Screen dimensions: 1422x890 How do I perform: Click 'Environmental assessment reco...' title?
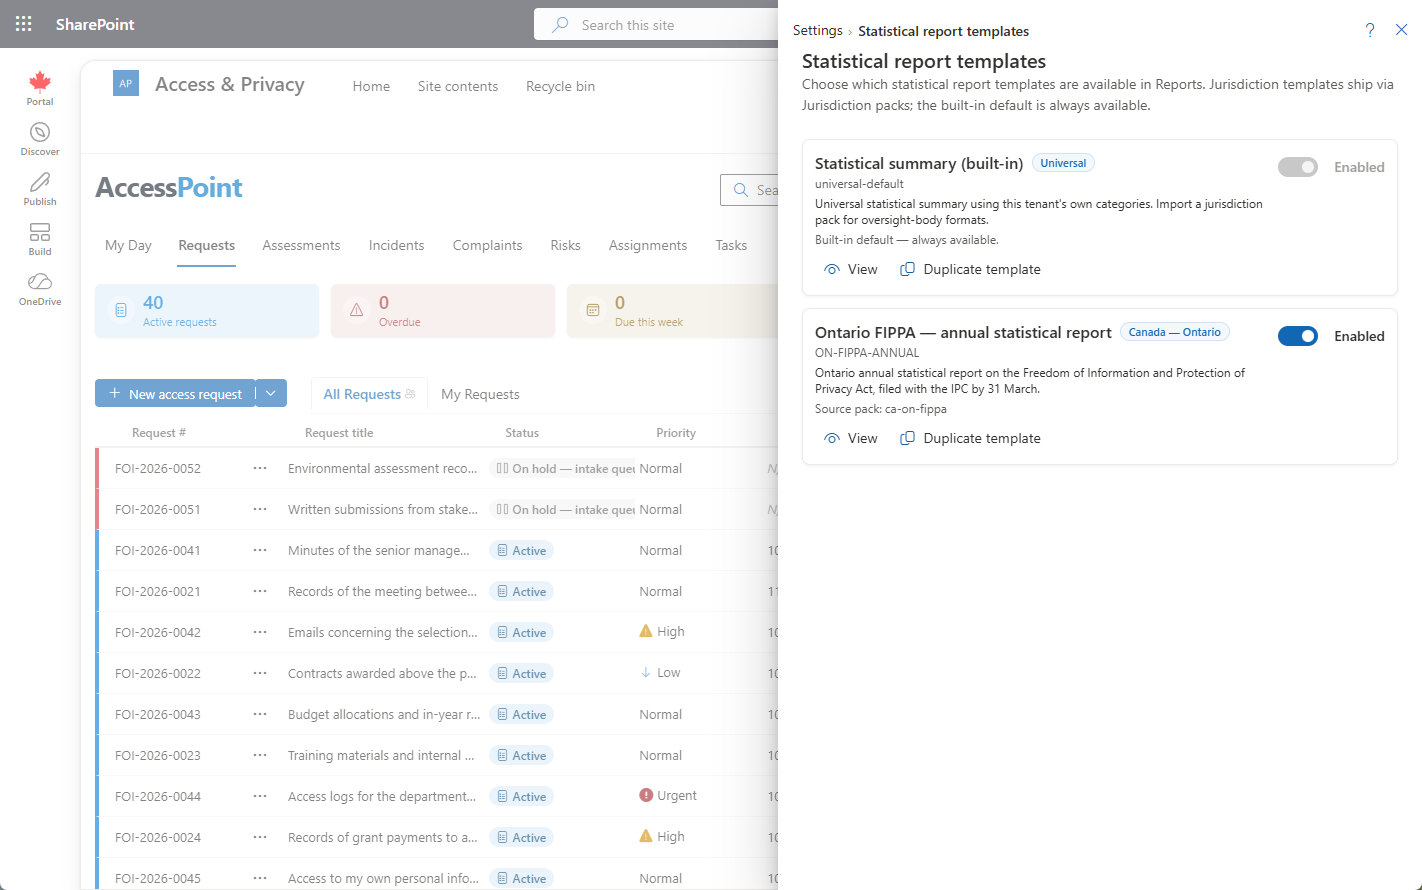coord(383,468)
